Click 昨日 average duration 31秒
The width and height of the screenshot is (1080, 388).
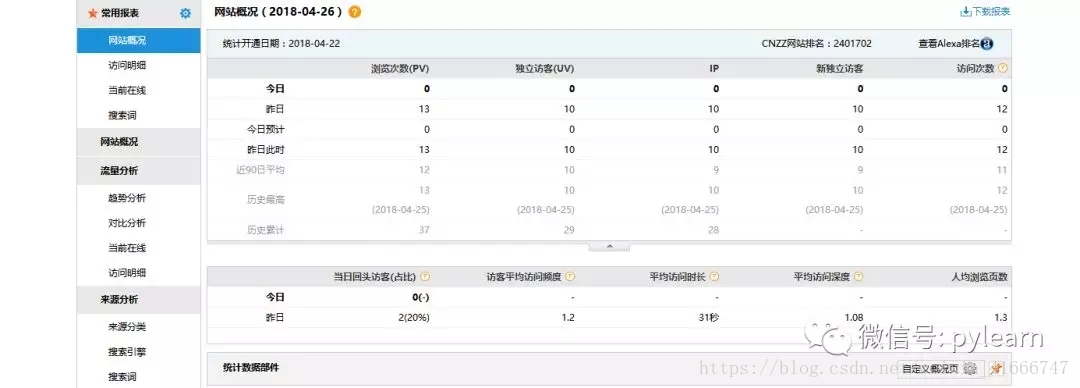[709, 318]
